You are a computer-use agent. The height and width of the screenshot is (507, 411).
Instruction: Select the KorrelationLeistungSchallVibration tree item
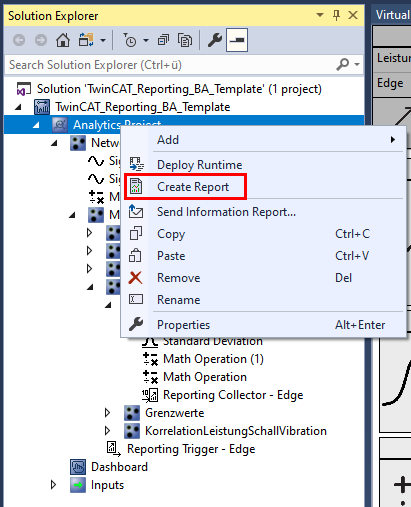coord(236,431)
